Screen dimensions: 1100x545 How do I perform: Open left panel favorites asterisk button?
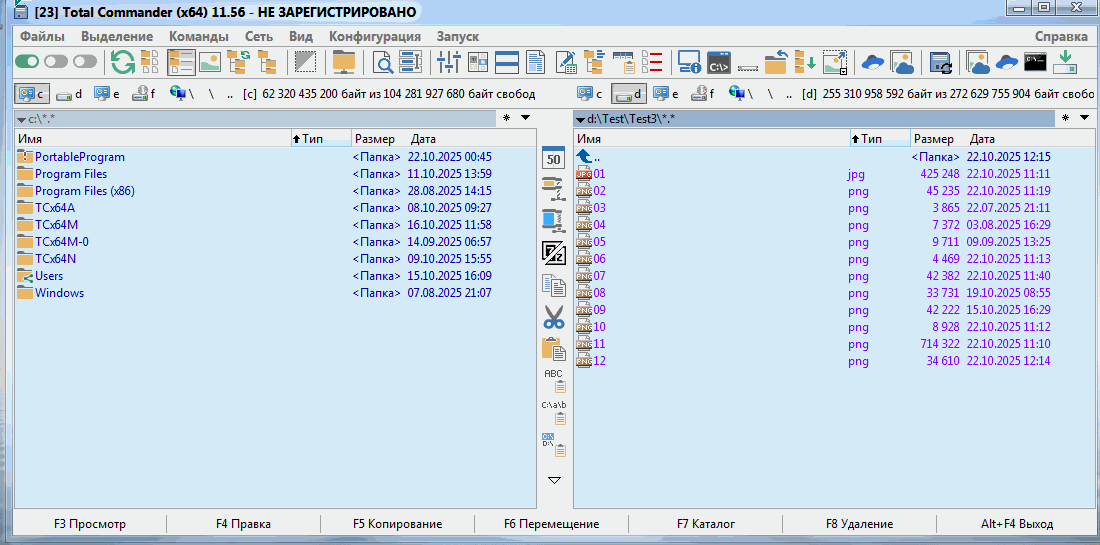pyautogui.click(x=507, y=118)
